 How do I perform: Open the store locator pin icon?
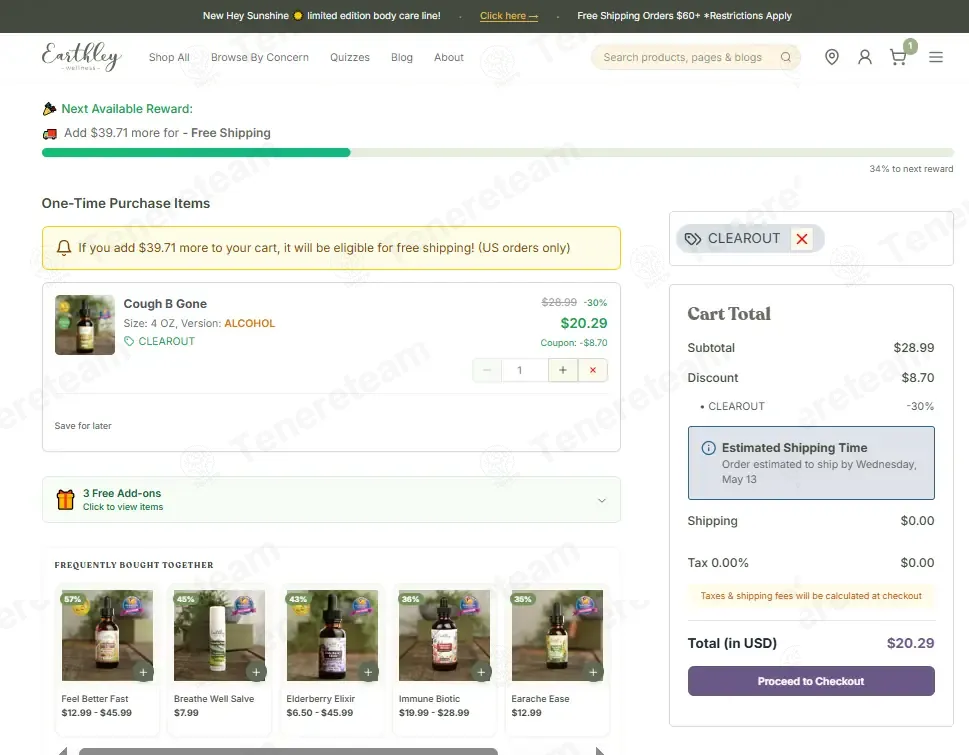832,57
